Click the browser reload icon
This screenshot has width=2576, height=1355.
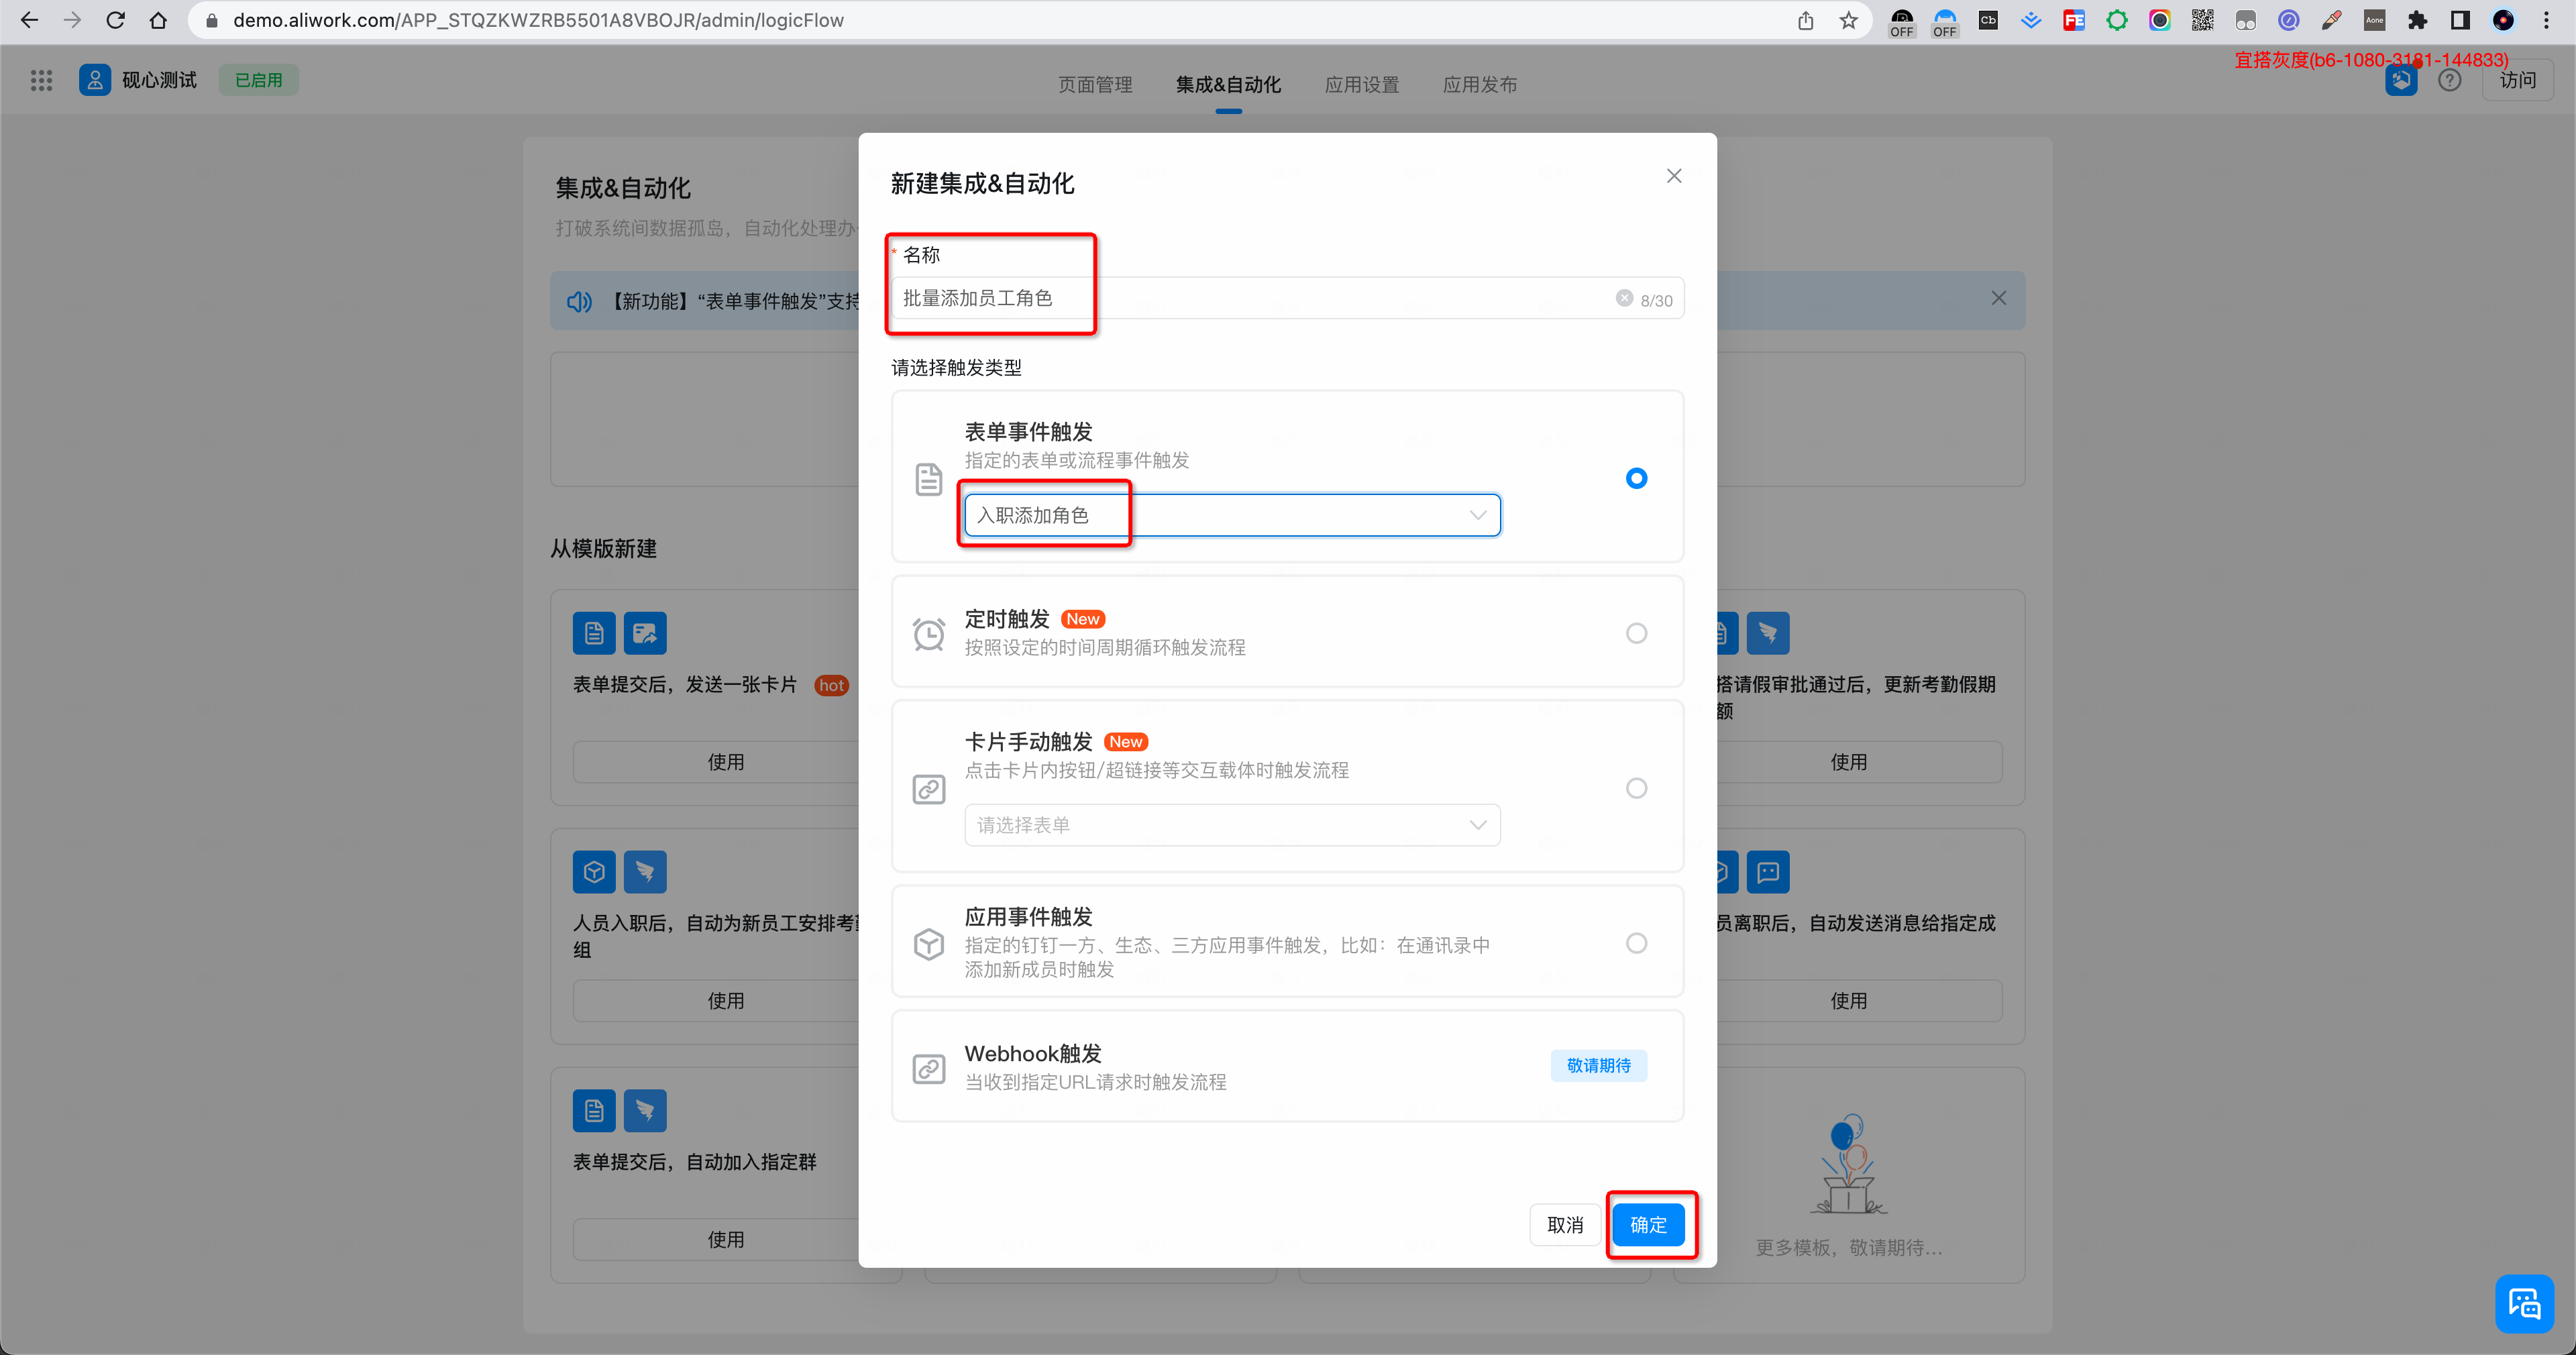(115, 20)
